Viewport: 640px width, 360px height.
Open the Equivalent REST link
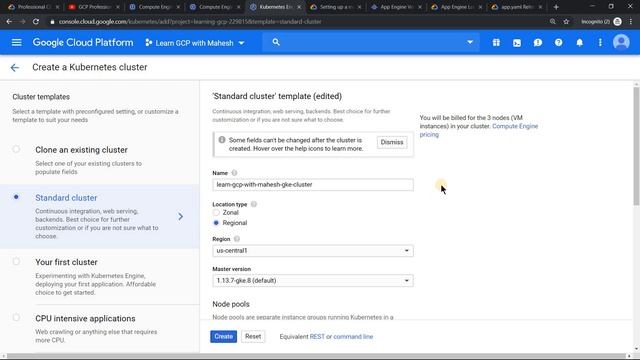(x=317, y=337)
